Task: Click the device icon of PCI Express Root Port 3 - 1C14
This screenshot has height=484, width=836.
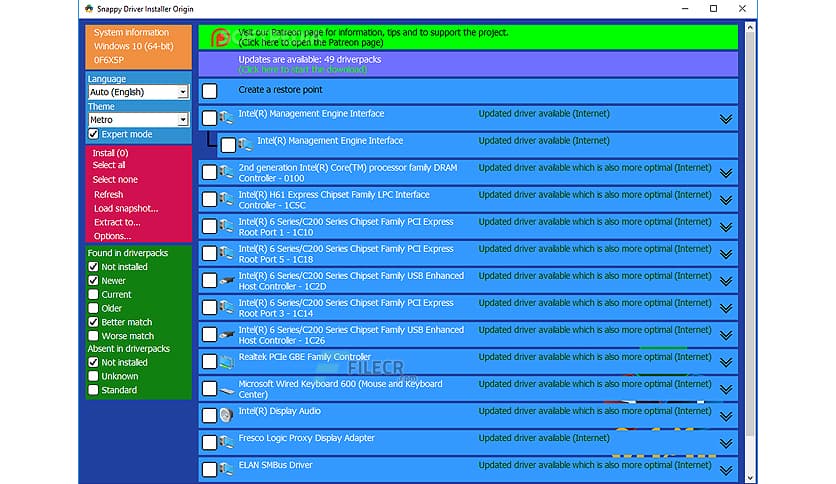Action: pos(226,307)
